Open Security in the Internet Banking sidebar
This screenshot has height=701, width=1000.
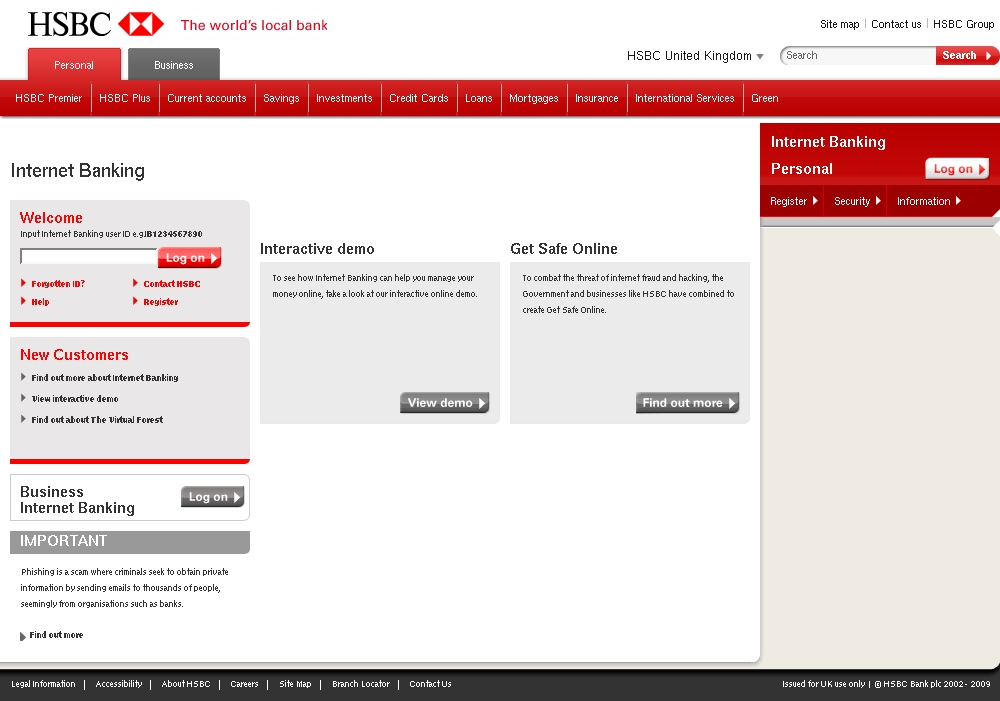(x=858, y=201)
